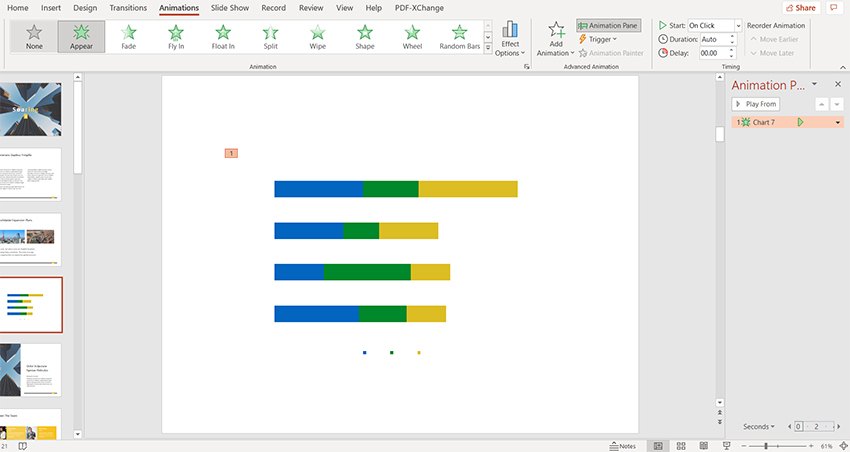
Task: Open the Insert tab
Action: tap(51, 8)
